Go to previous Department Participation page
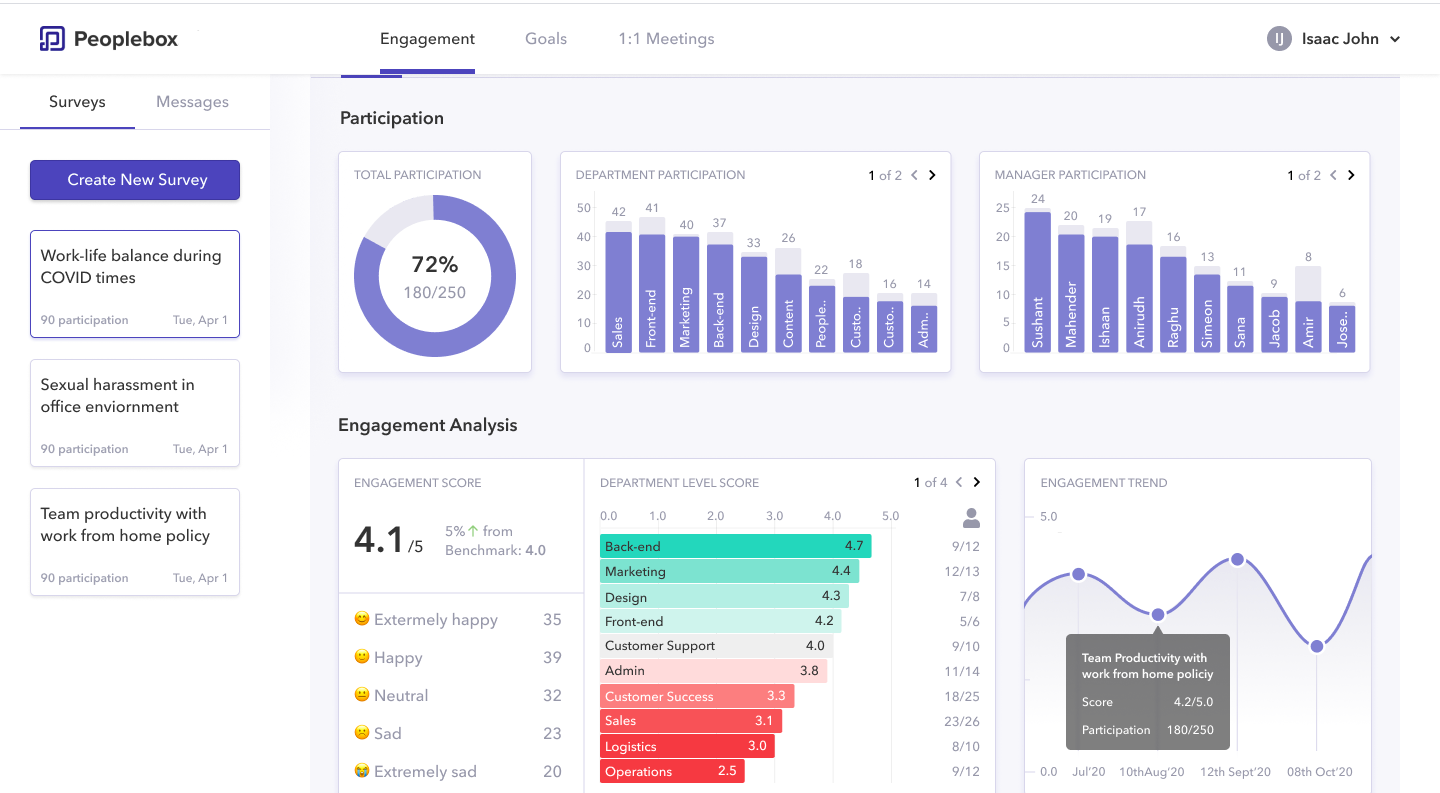The width and height of the screenshot is (1440, 793). pyautogui.click(x=913, y=175)
